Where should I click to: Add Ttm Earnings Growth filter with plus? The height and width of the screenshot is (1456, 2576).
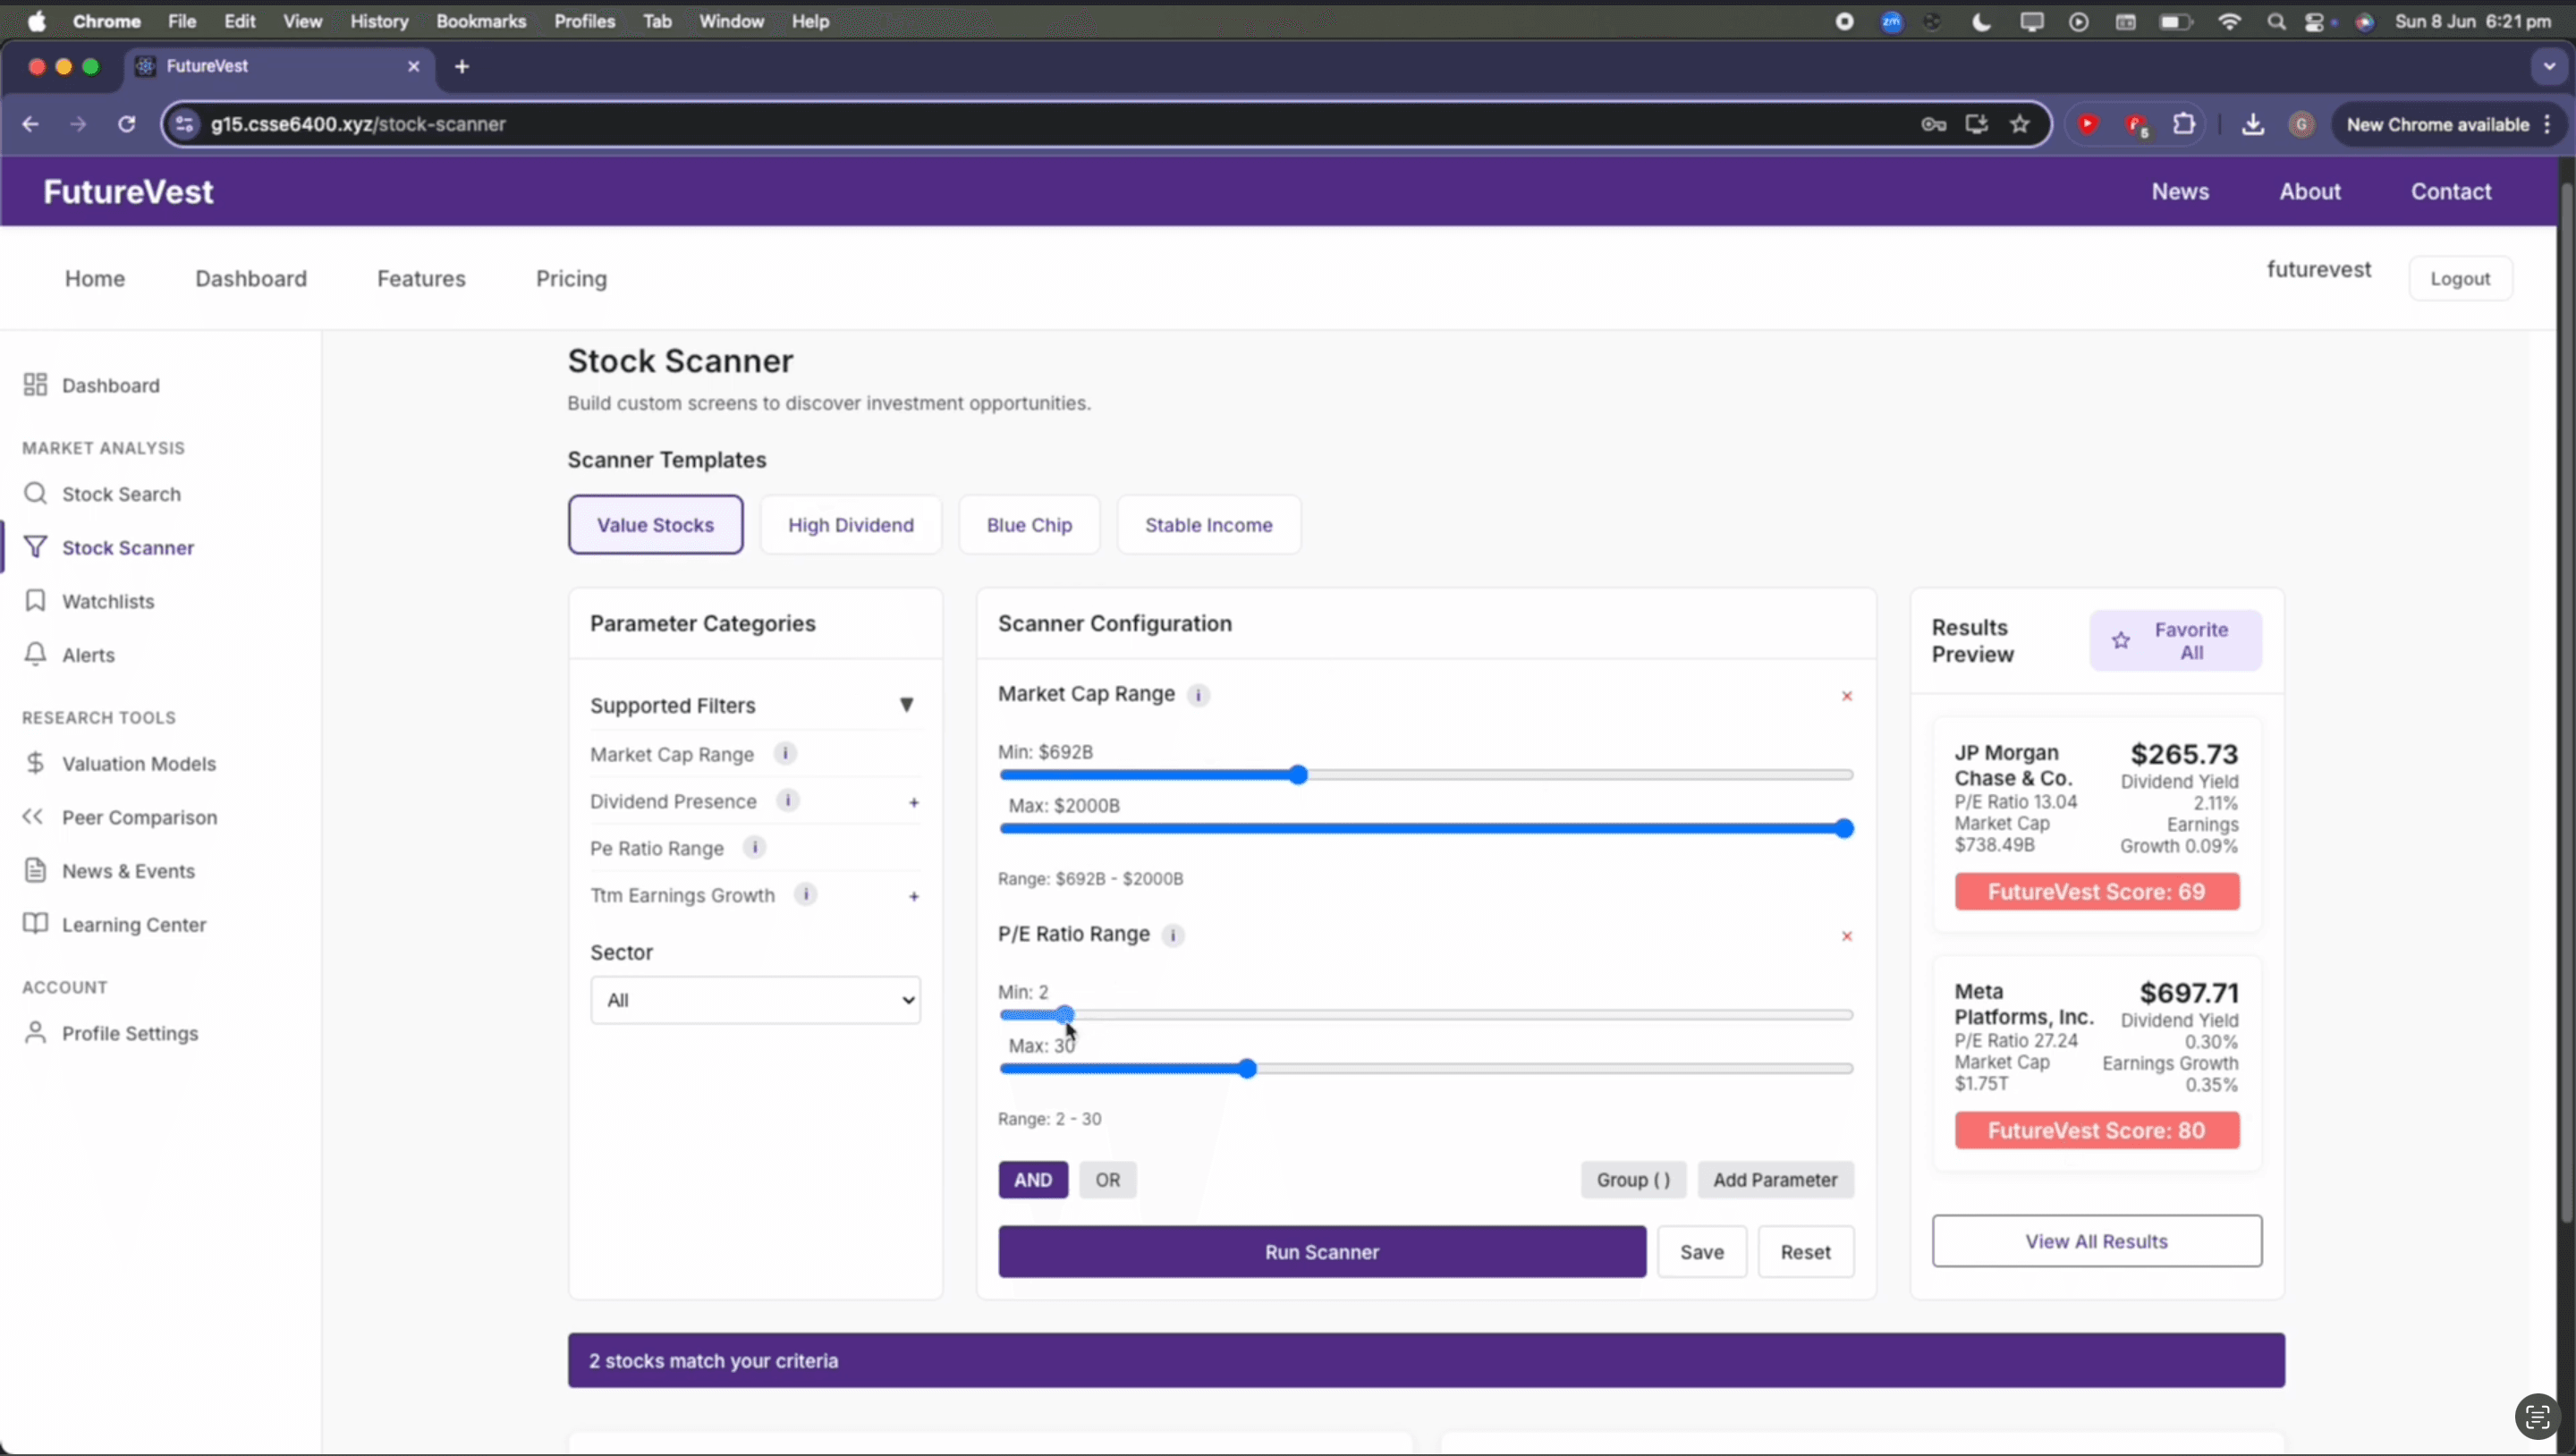[914, 896]
